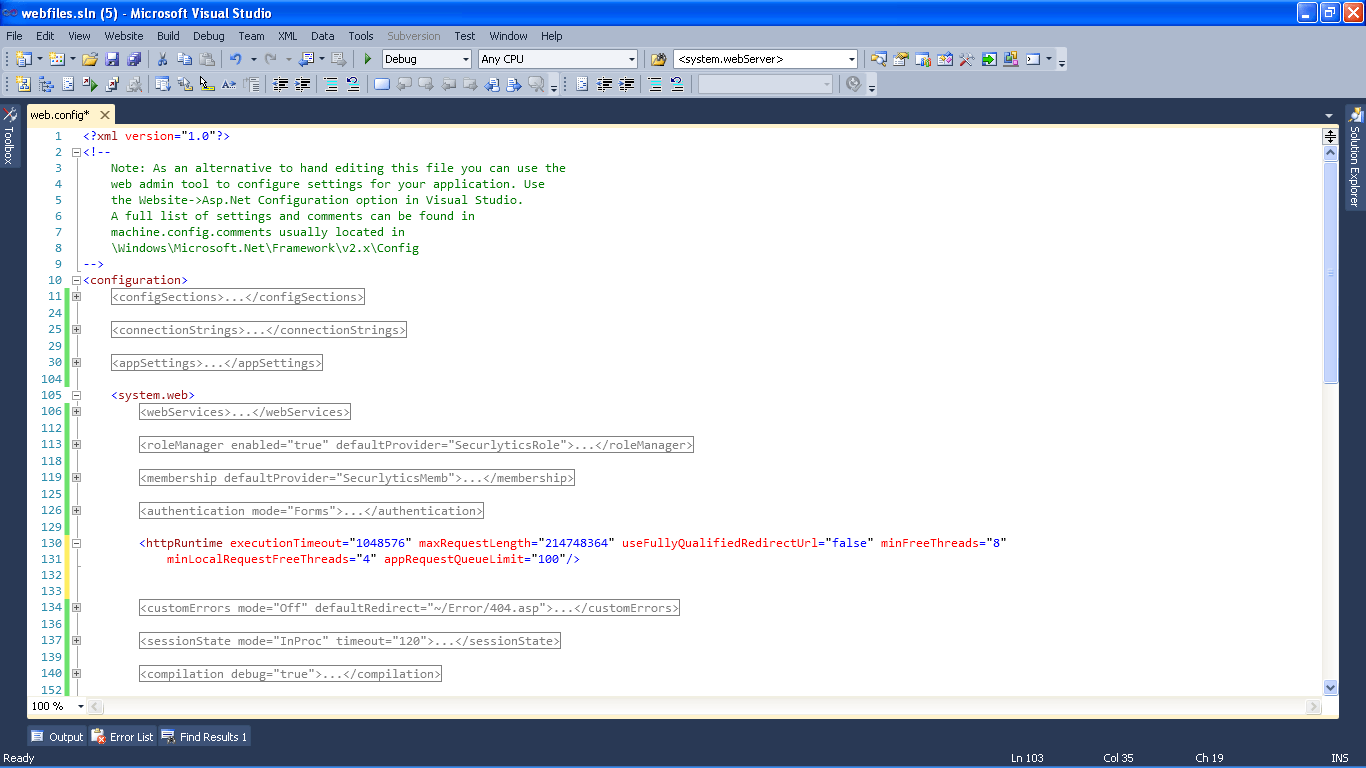Click the Display Word Completion icon

[x=229, y=84]
